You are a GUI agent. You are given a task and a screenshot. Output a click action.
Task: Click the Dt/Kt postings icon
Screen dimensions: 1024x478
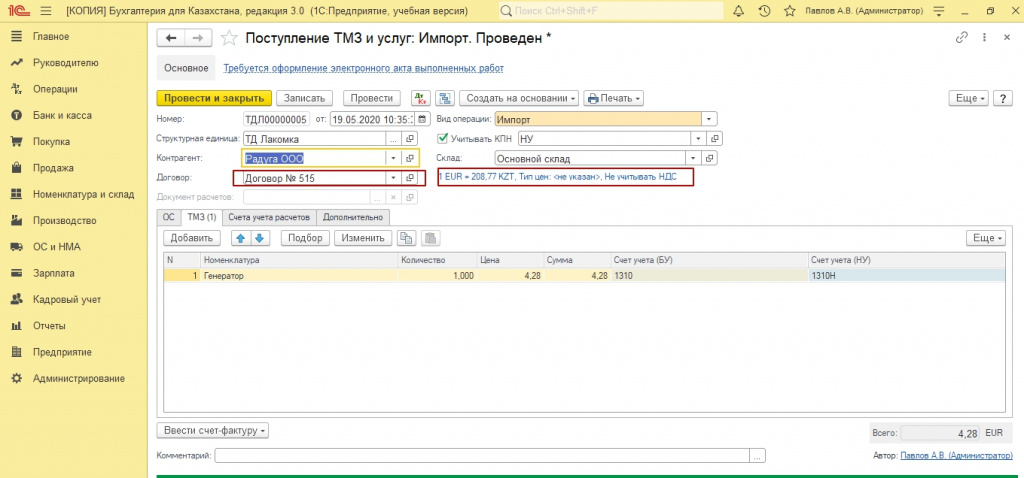click(421, 98)
